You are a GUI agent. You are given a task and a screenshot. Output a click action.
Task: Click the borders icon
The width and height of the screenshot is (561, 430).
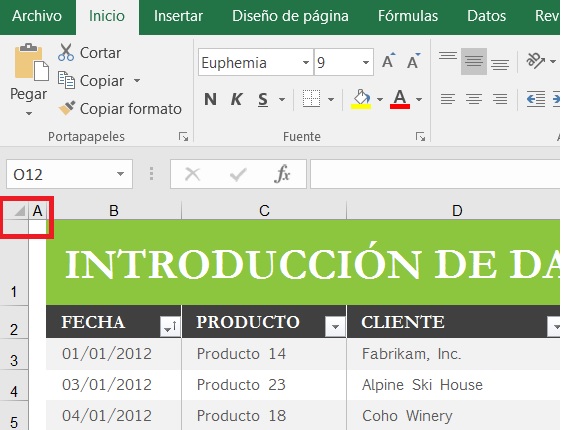click(311, 99)
